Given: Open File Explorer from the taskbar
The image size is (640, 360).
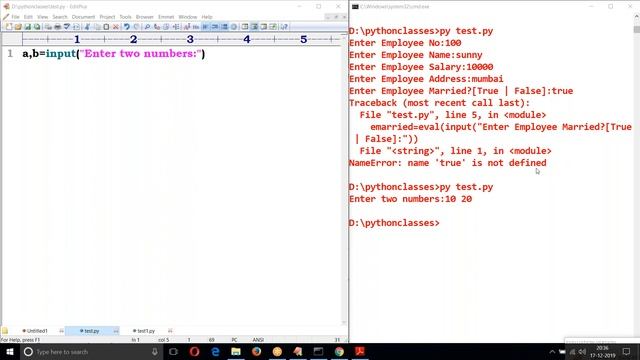Looking at the screenshot, I should (236, 352).
